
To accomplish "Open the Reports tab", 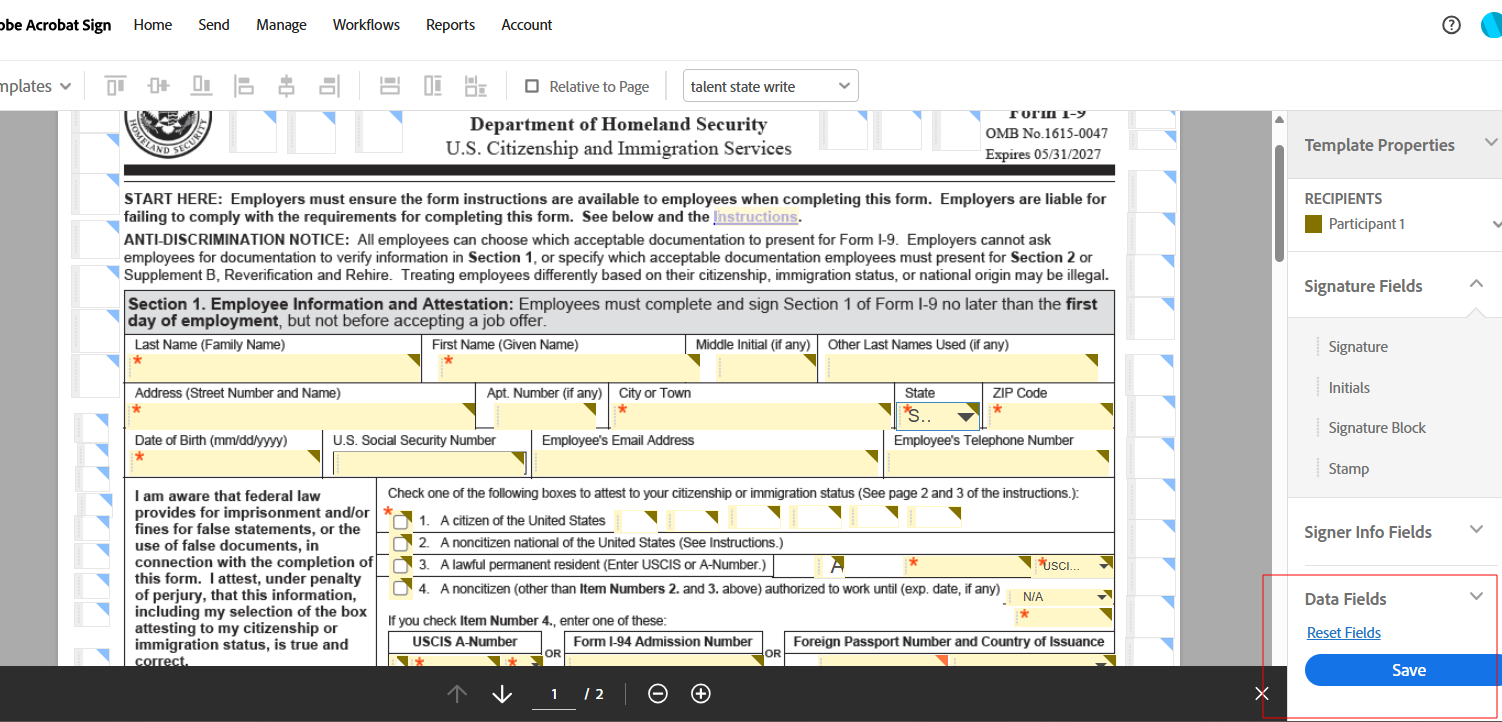I will tap(450, 25).
